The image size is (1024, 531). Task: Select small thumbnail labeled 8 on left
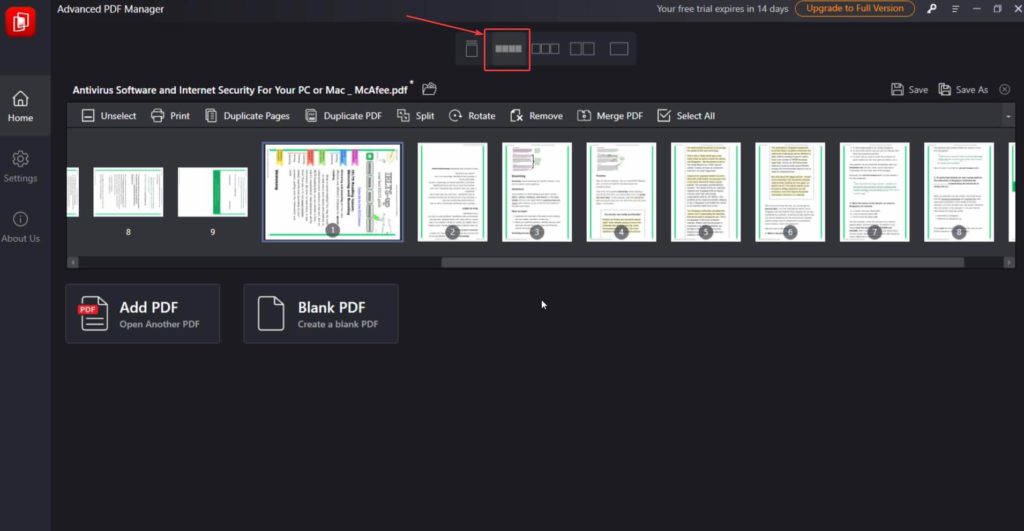pos(128,192)
